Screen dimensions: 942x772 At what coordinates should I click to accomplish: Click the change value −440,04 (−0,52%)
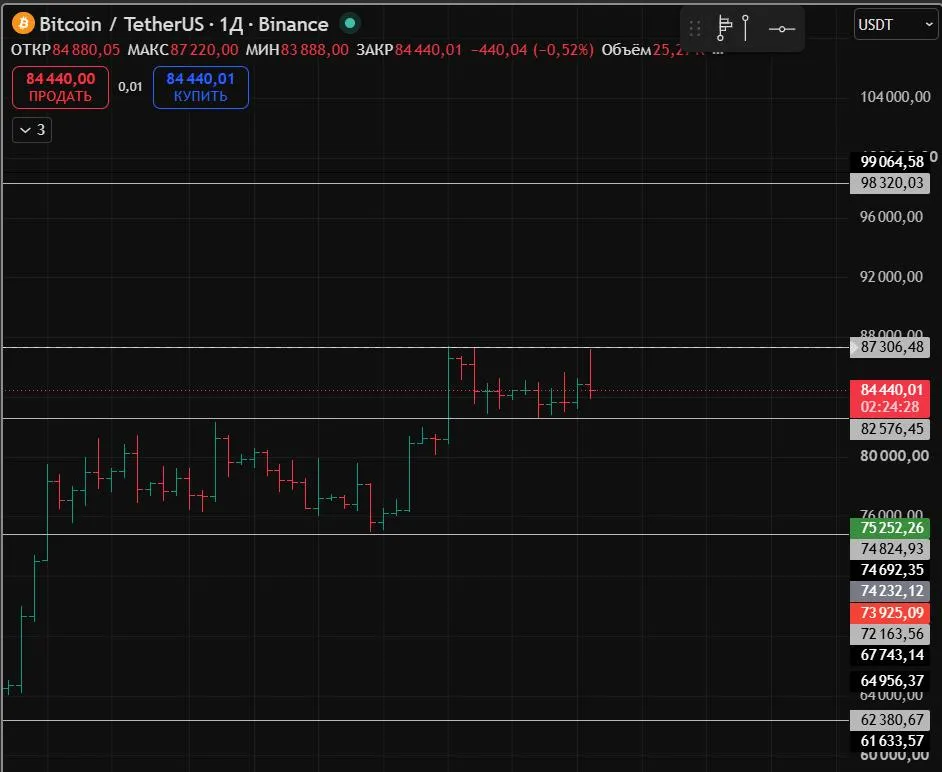(532, 50)
